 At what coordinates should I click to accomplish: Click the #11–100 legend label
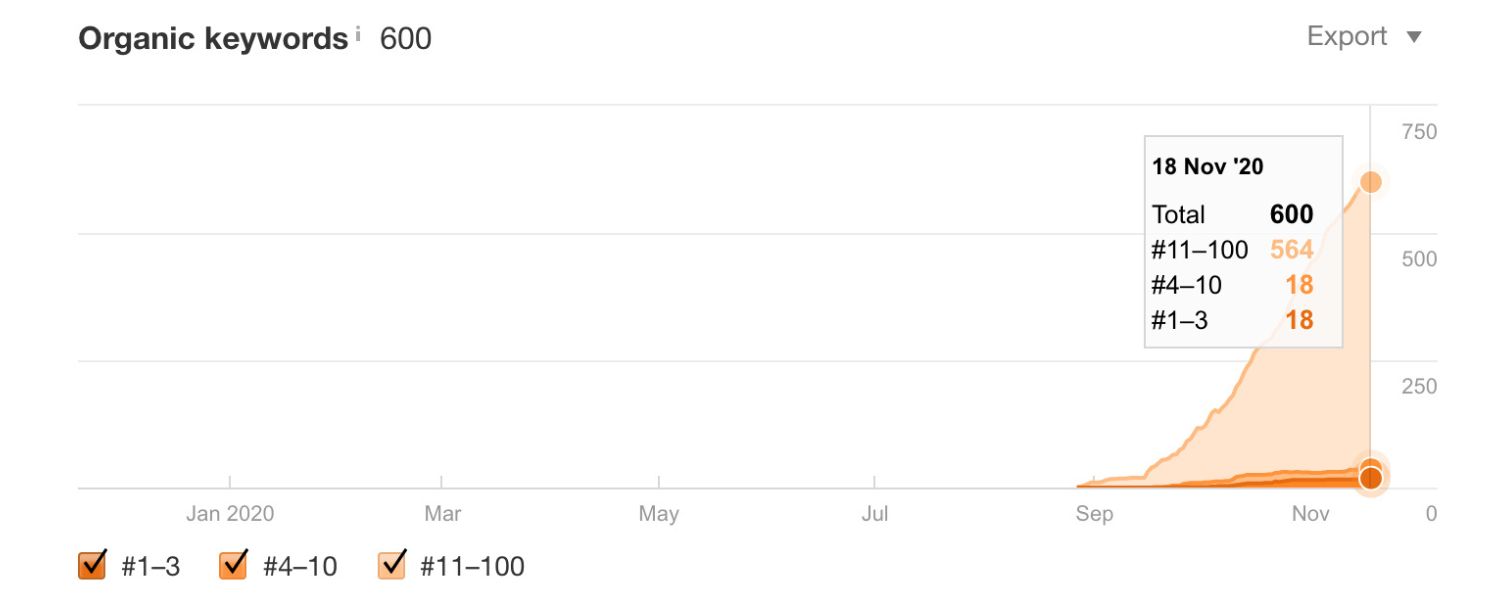(472, 567)
